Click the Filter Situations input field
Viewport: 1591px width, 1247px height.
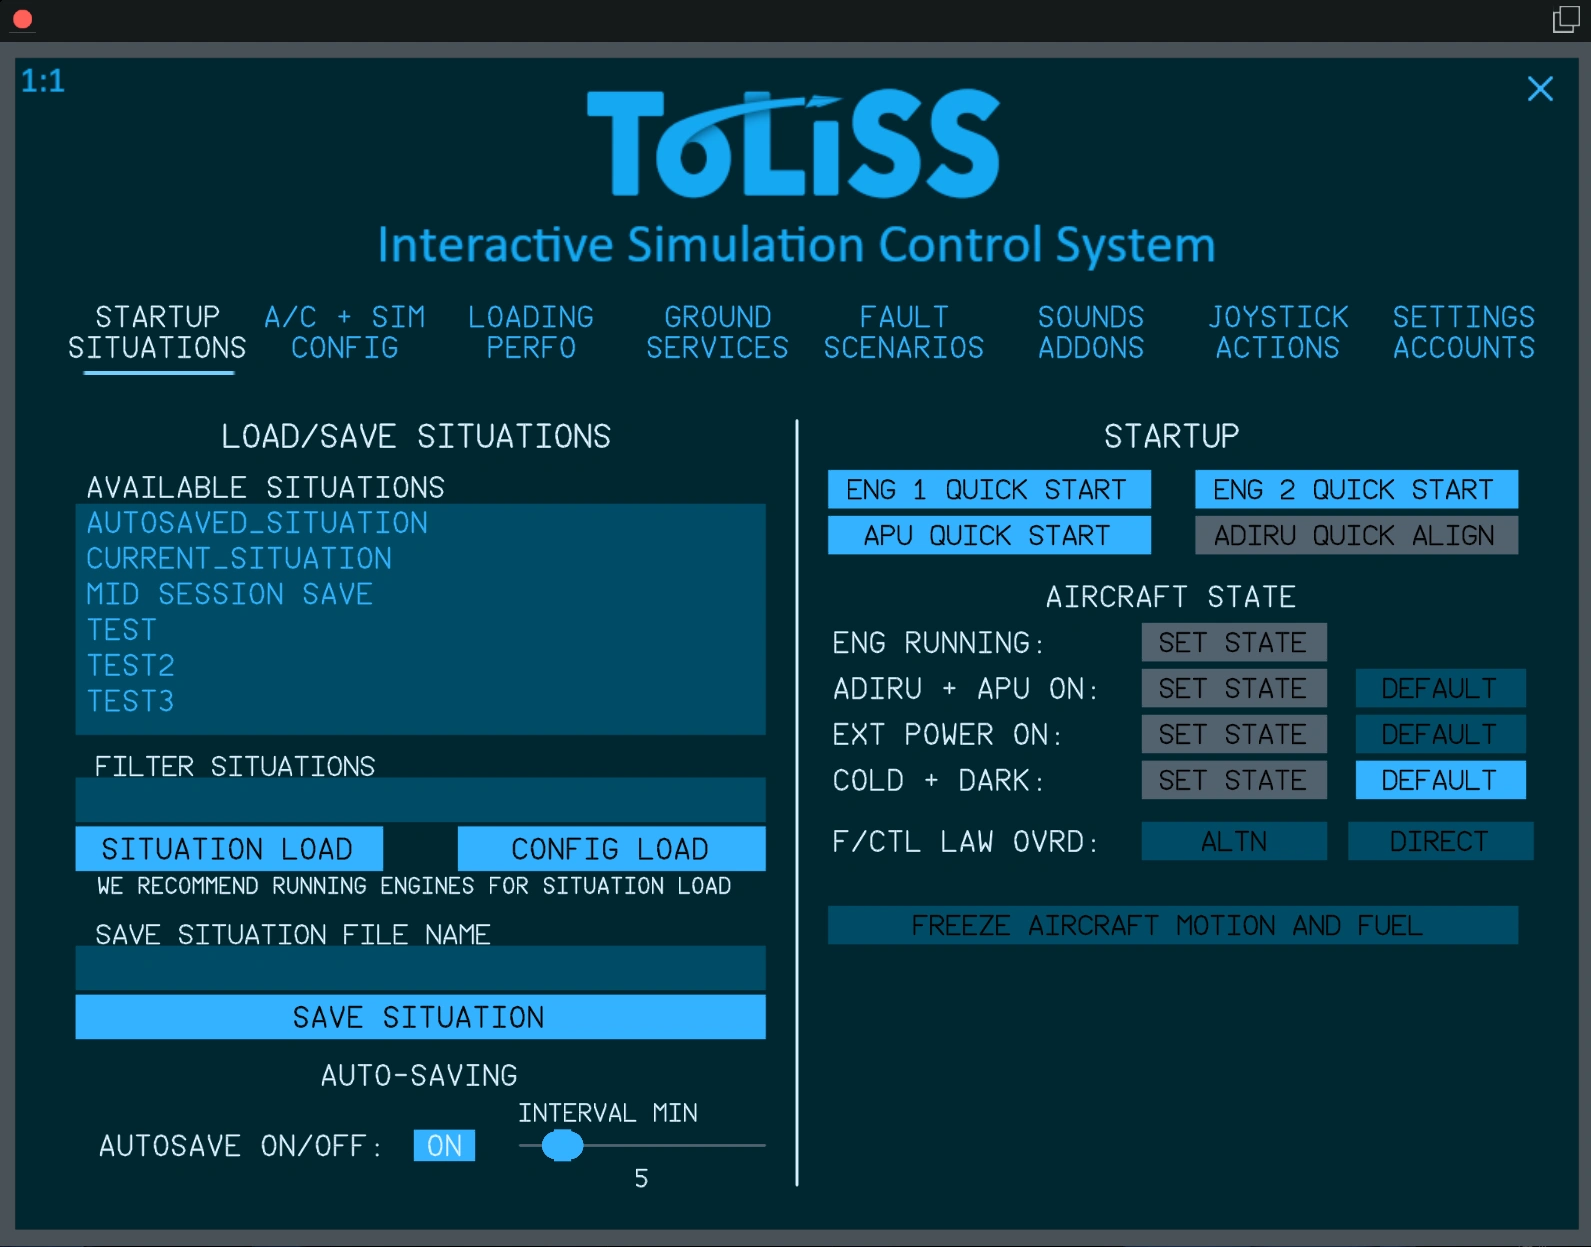pos(420,801)
